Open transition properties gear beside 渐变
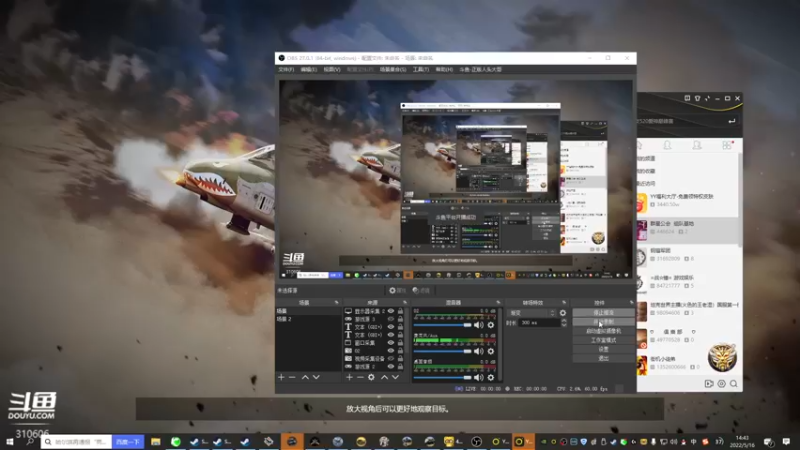The height and width of the screenshot is (450, 800). (x=563, y=313)
